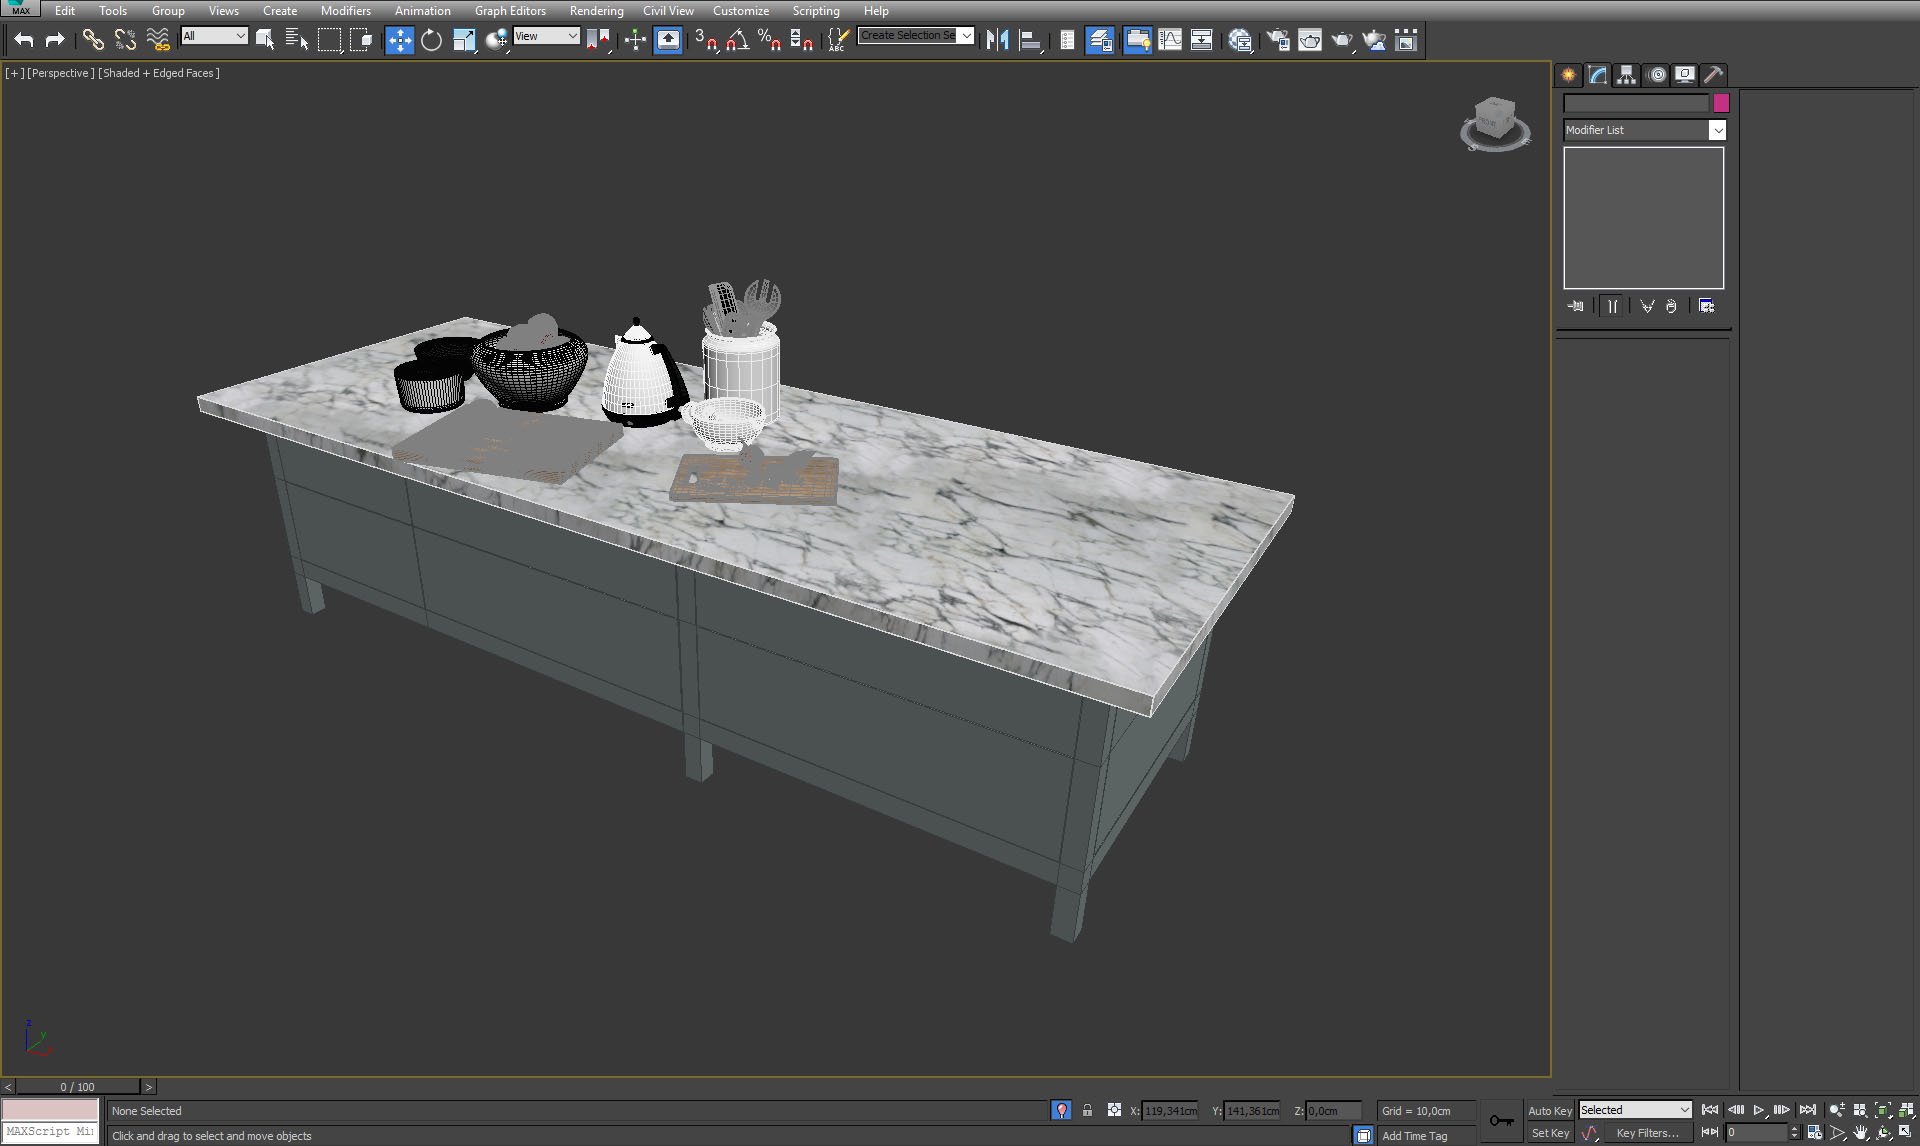The image size is (1920, 1146).
Task: Click the Render Production teapot
Action: [1342, 40]
